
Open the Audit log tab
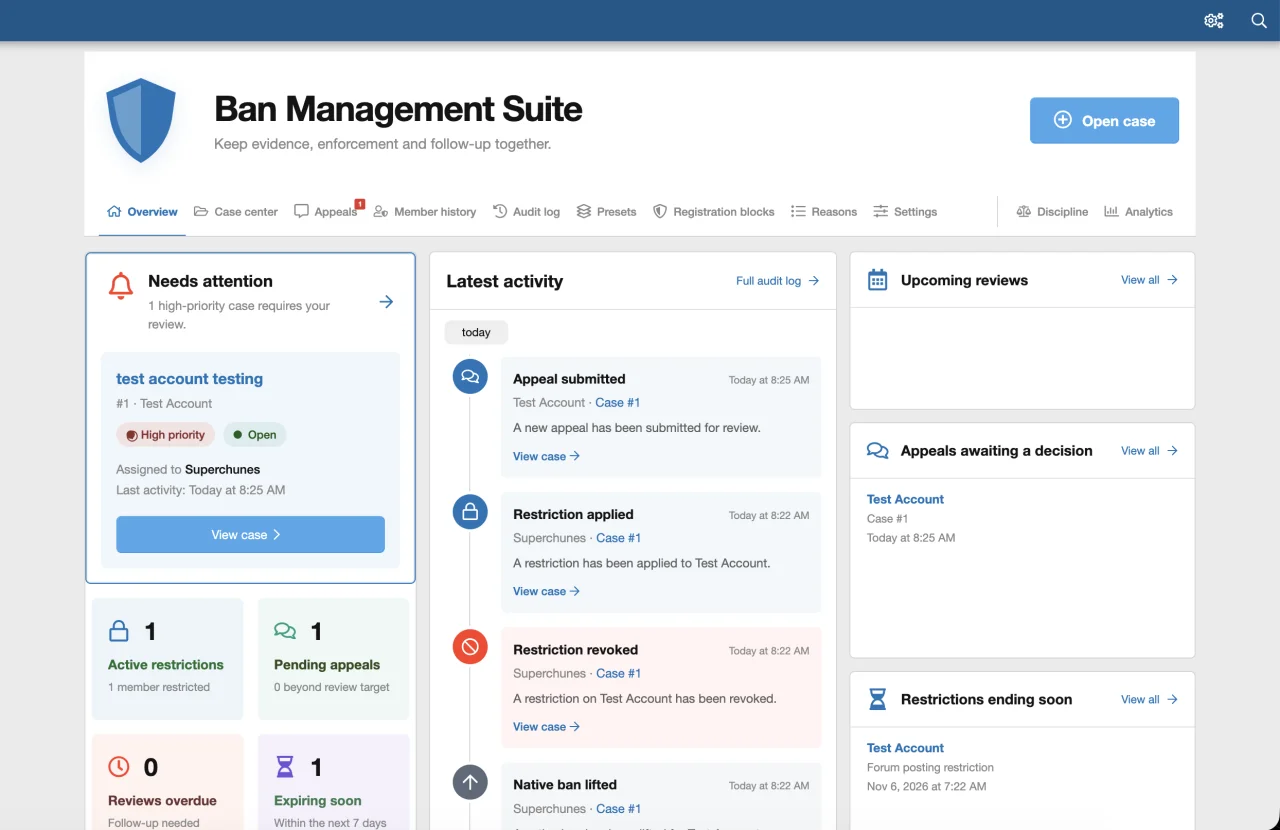pyautogui.click(x=526, y=212)
